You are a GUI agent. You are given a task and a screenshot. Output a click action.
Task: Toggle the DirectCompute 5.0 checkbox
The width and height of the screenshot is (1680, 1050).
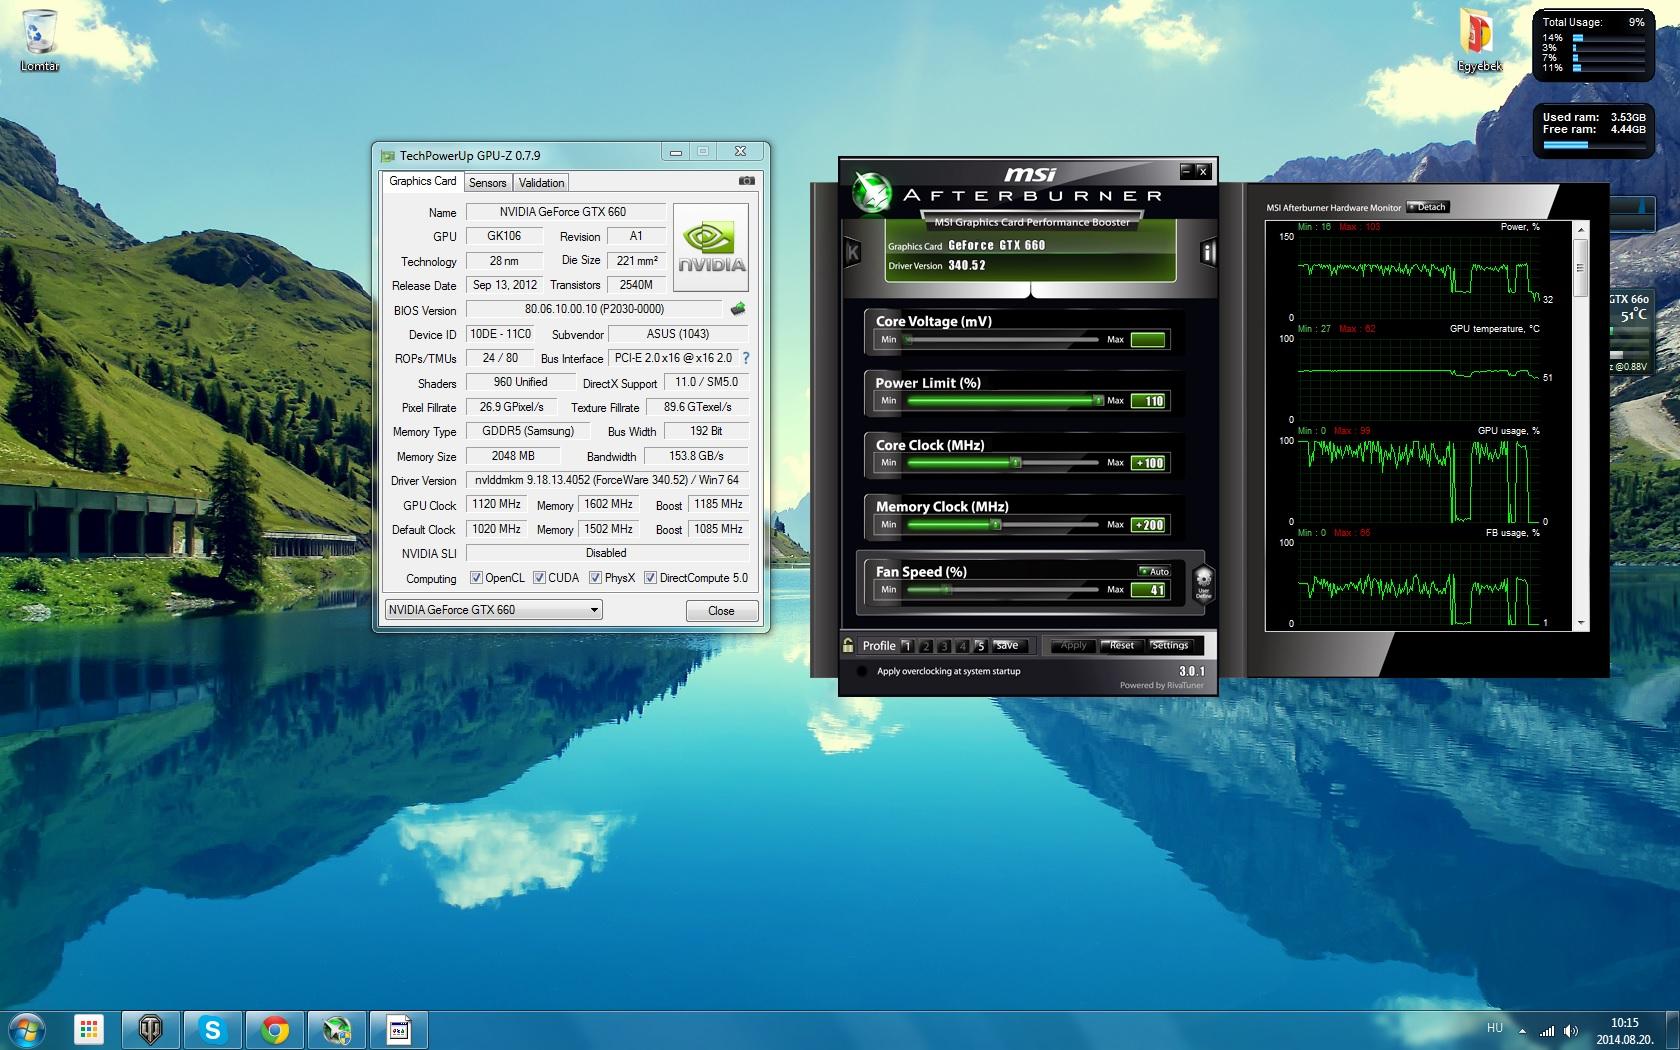(x=650, y=578)
